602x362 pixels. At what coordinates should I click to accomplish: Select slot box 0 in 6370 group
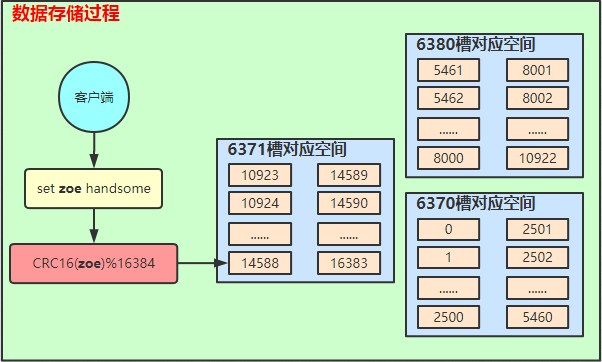click(448, 230)
